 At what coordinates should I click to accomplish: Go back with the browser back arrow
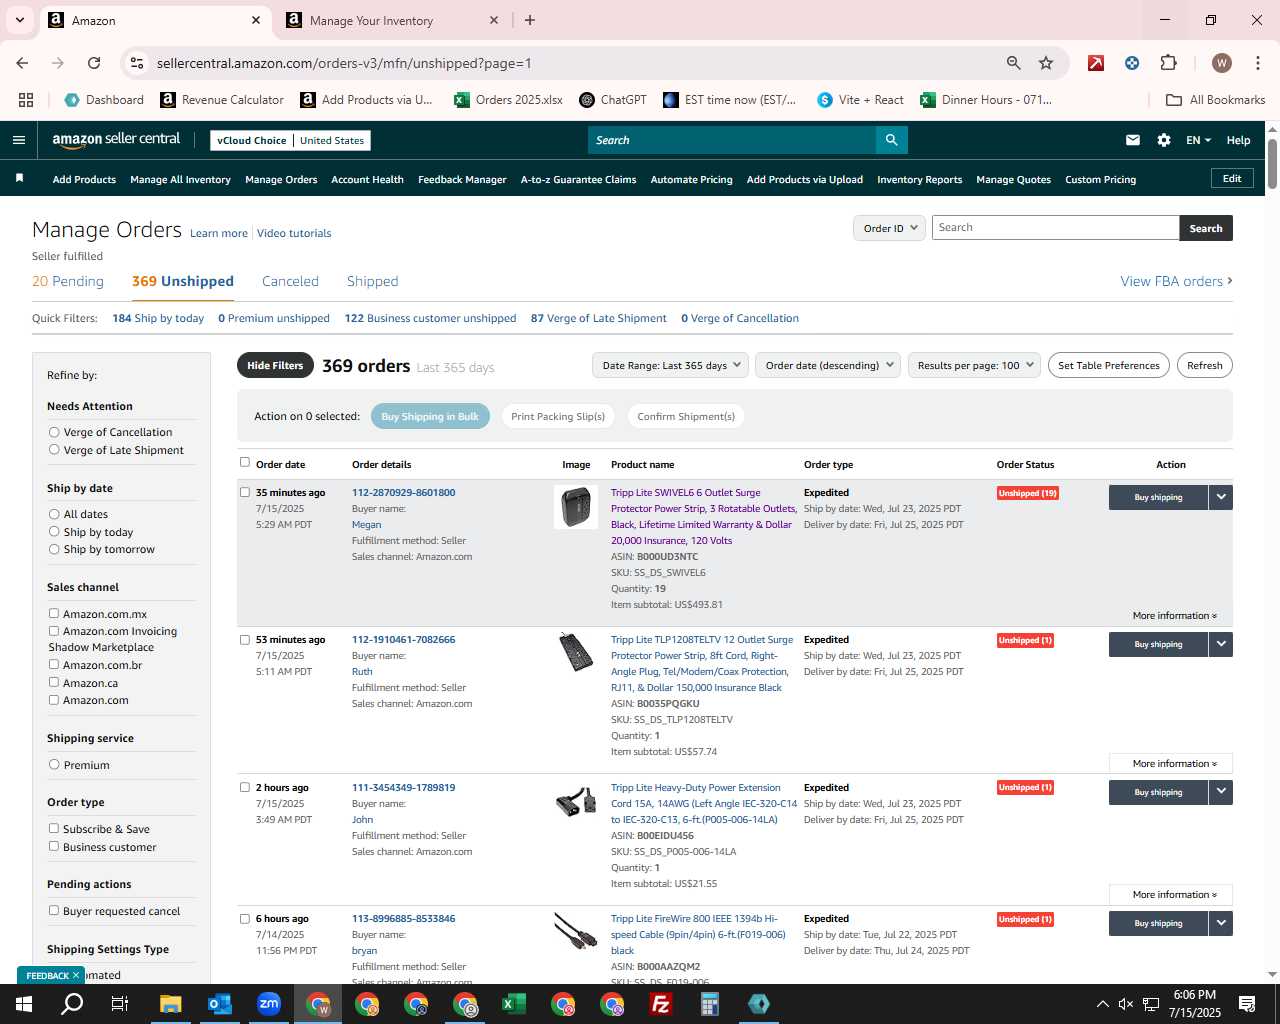point(22,63)
